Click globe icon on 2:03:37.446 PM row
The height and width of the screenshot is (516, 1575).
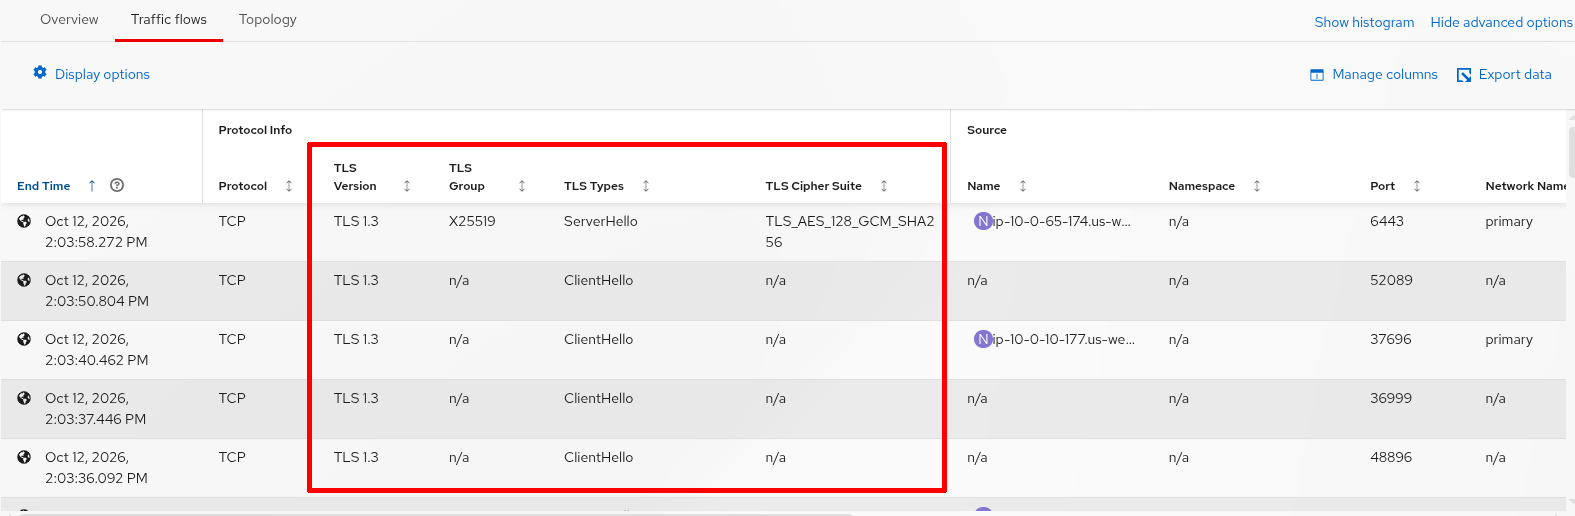(x=24, y=398)
